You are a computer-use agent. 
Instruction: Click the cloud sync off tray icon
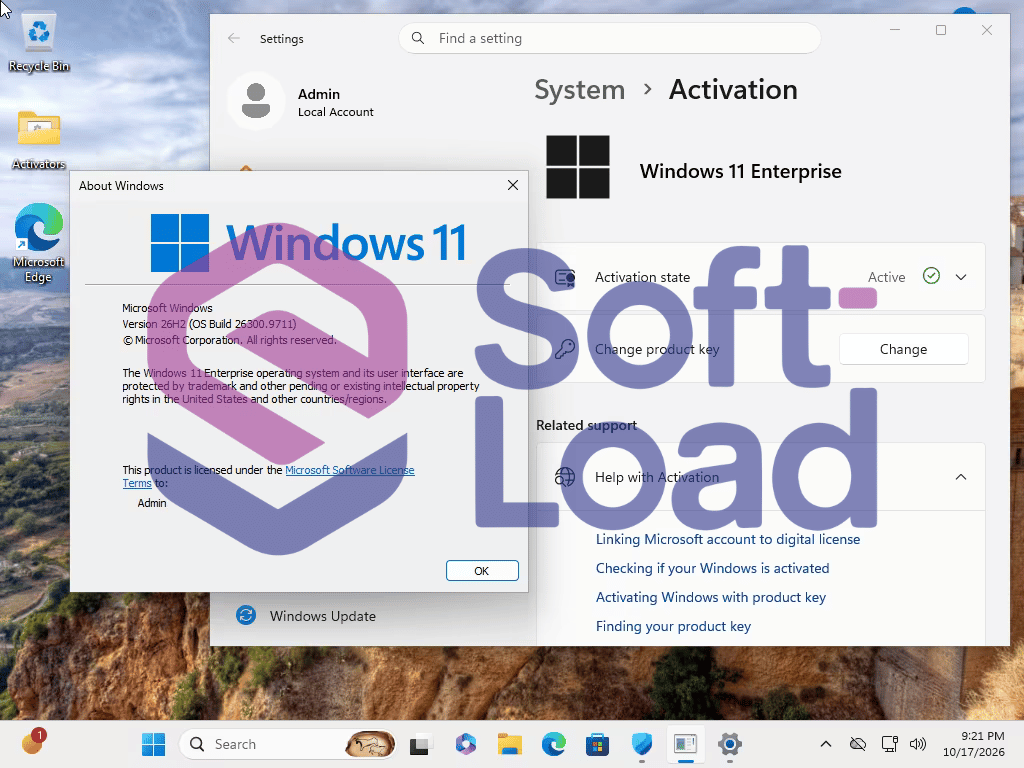pos(857,744)
